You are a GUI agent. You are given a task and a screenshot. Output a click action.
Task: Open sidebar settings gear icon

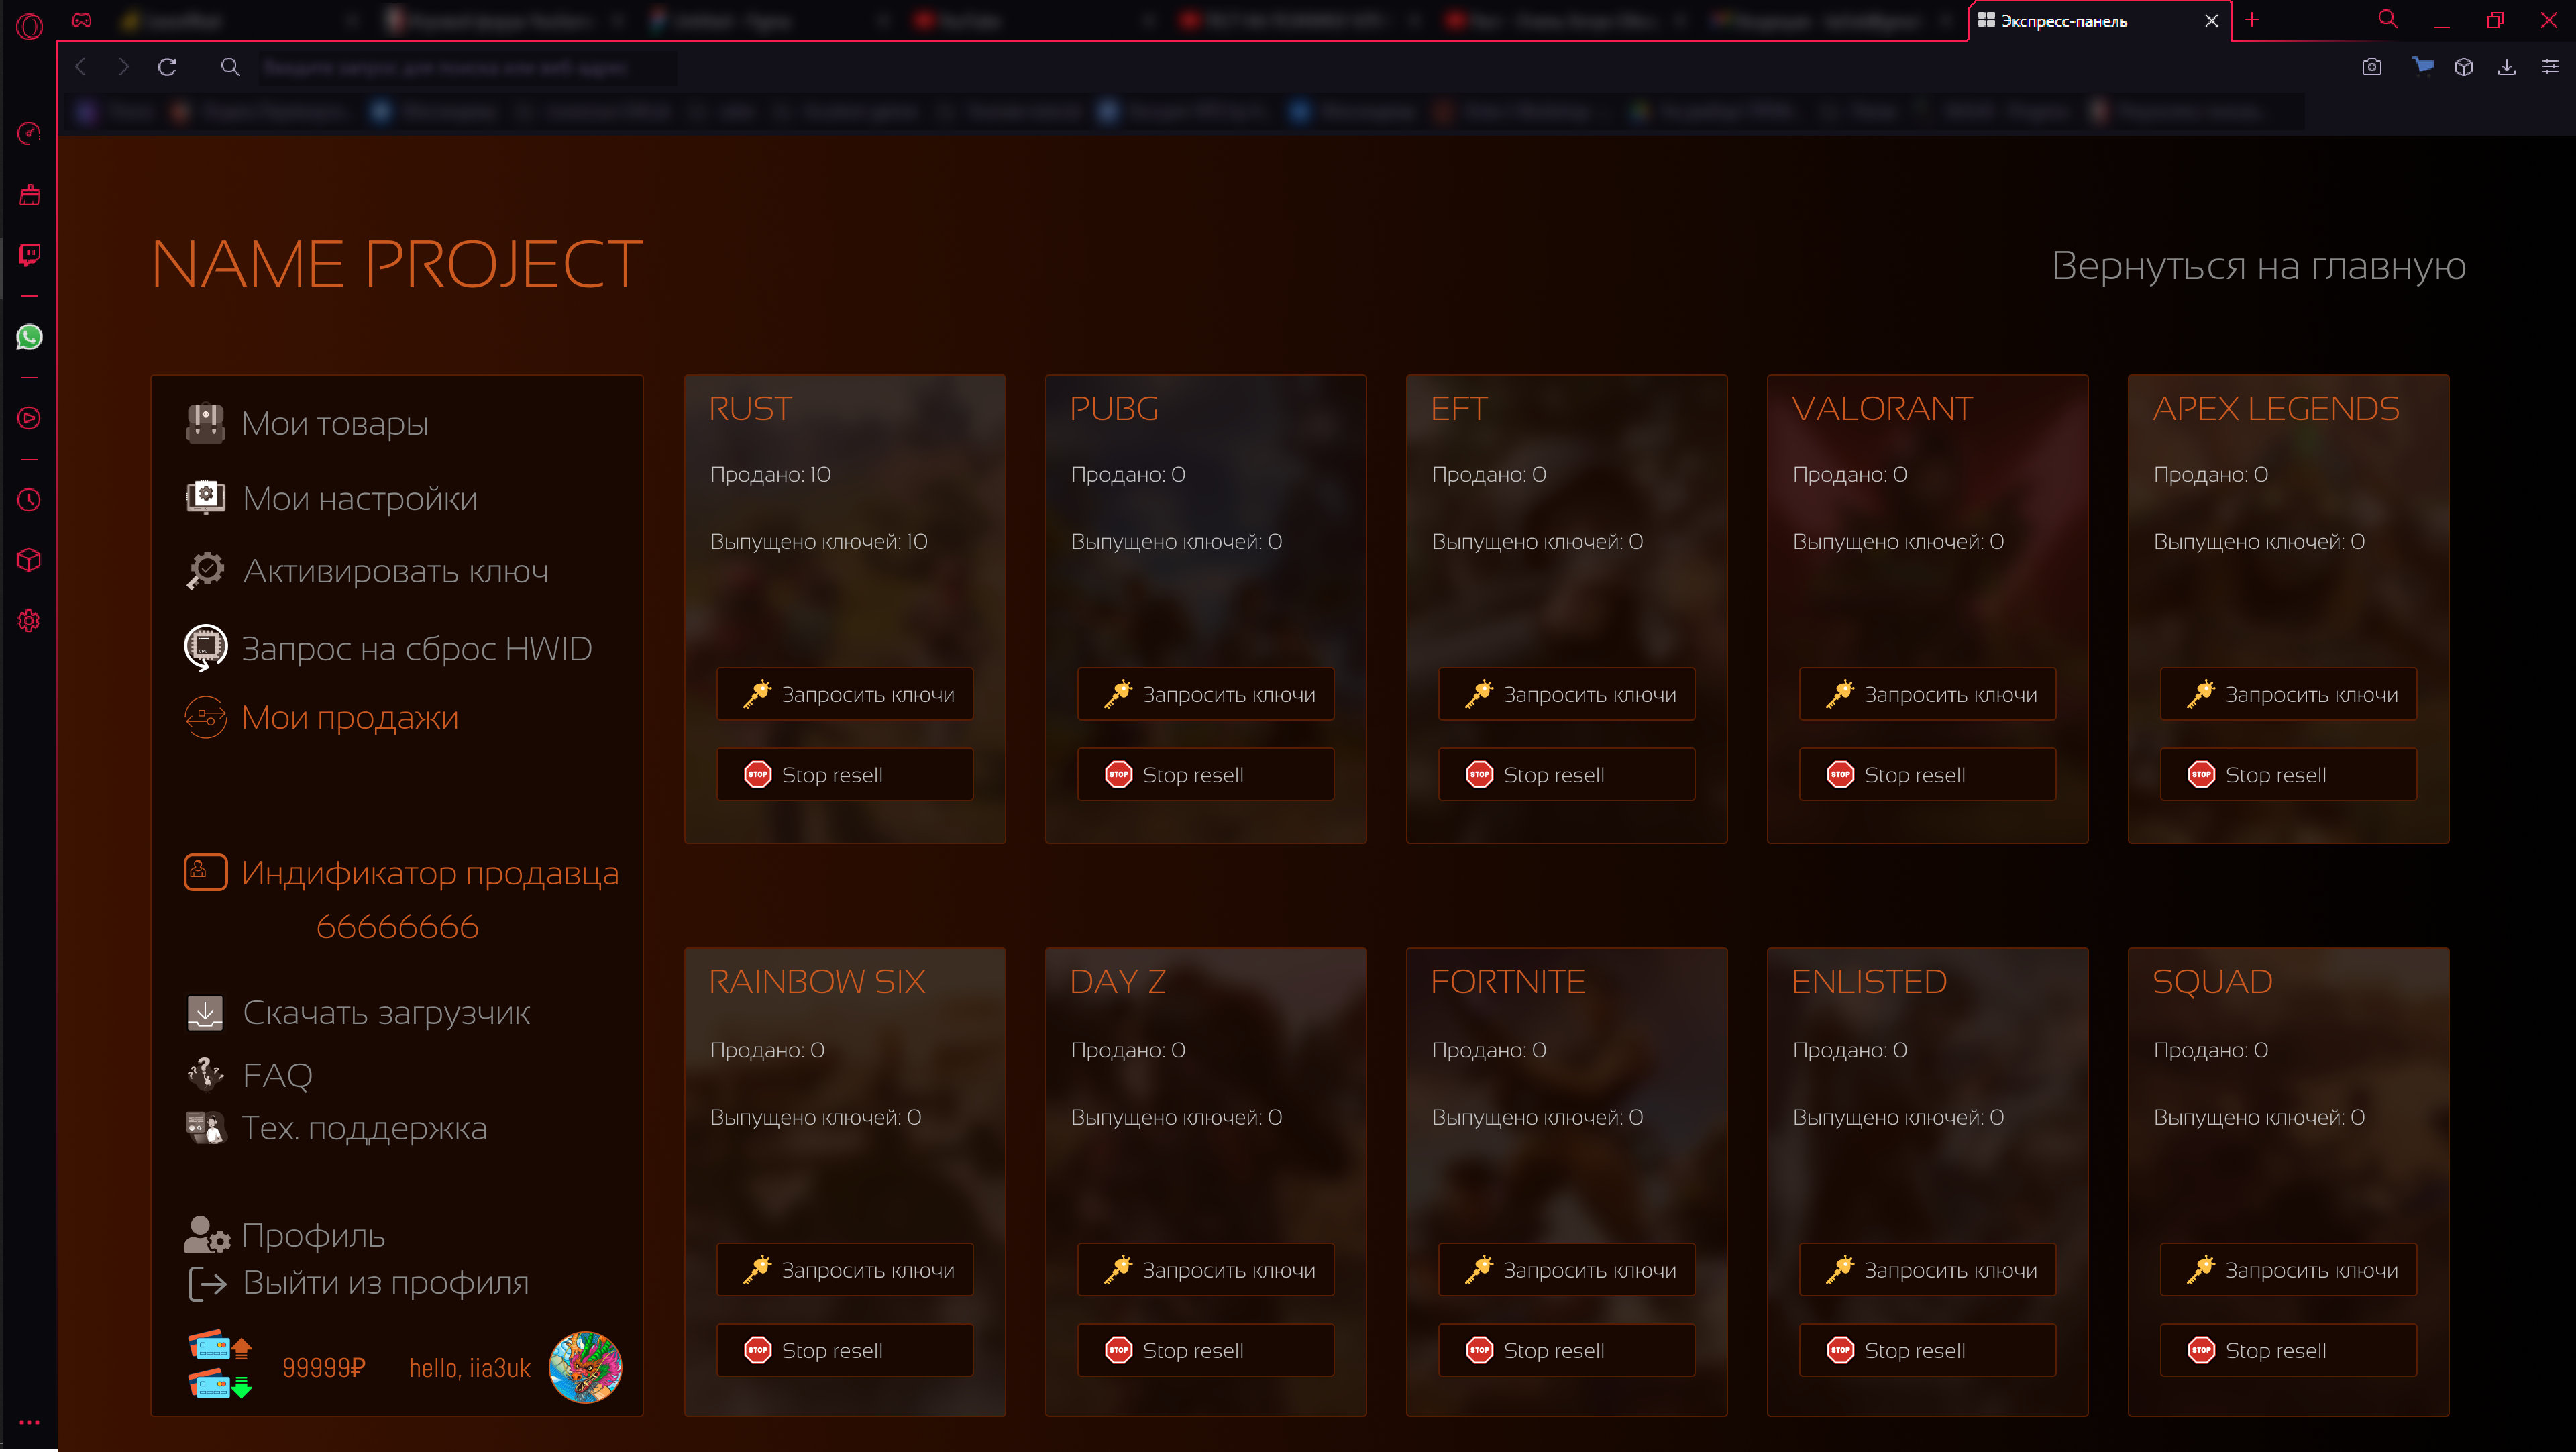(x=29, y=621)
